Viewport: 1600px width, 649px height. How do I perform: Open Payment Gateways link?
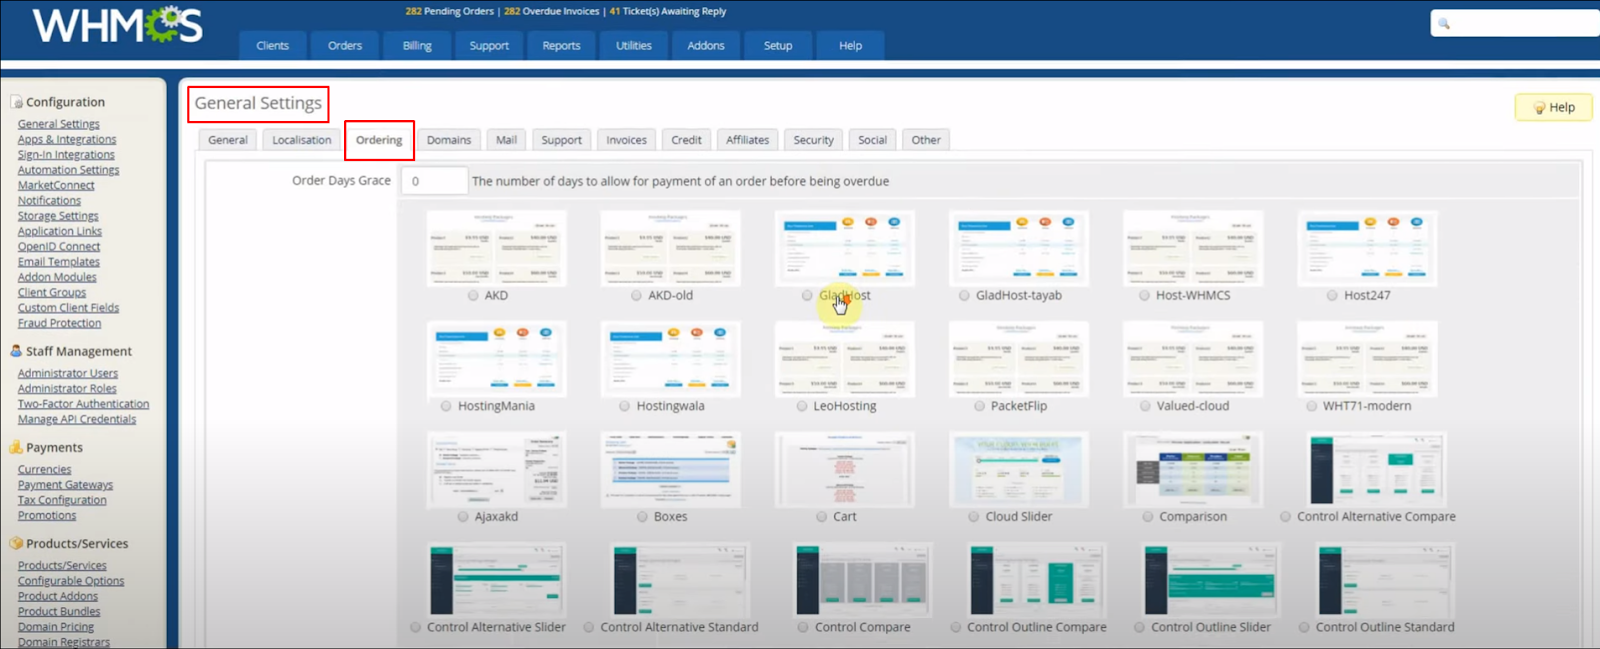pyautogui.click(x=65, y=485)
